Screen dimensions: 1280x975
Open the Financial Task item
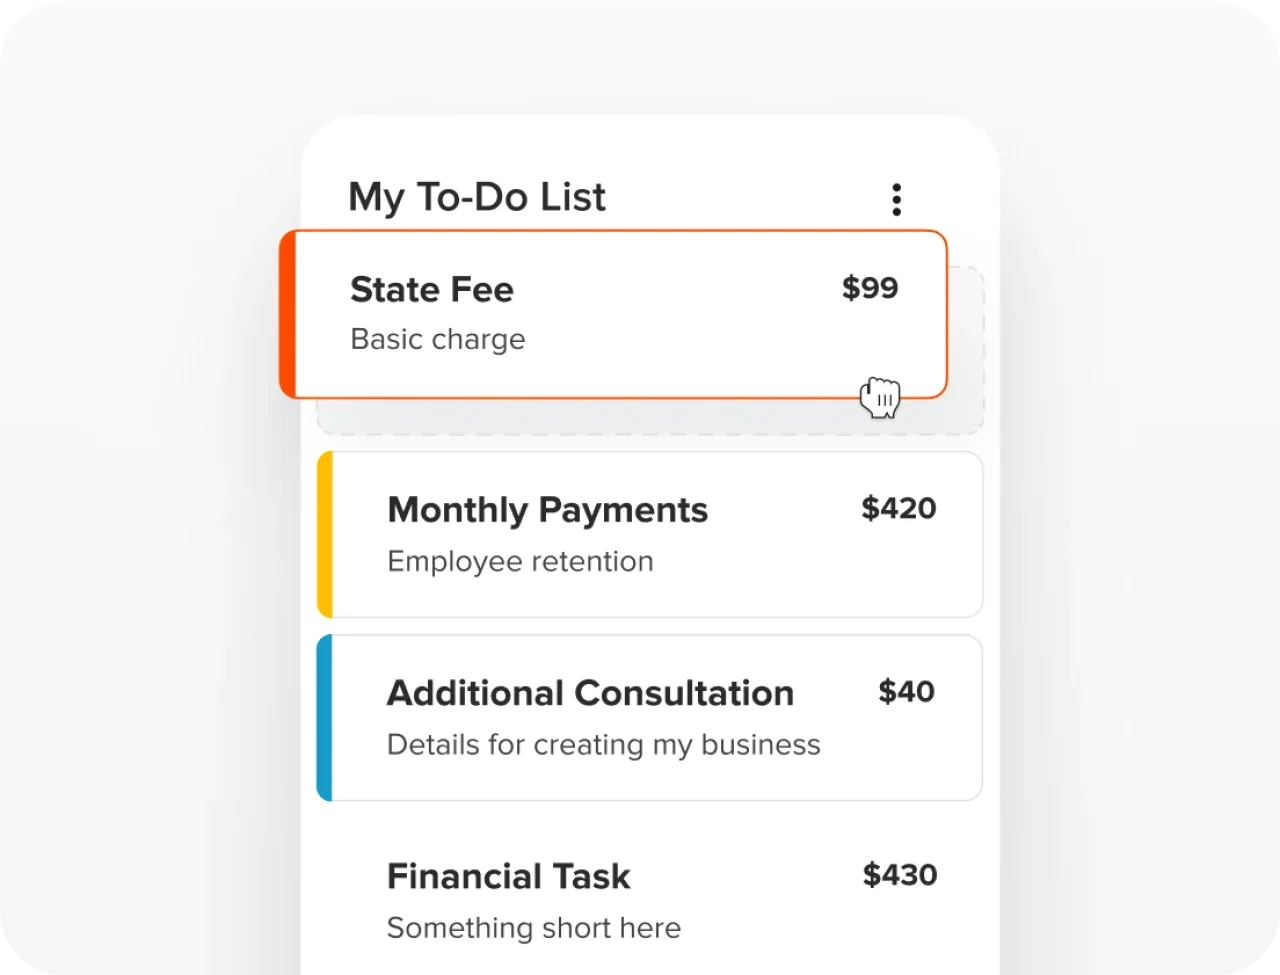point(508,877)
